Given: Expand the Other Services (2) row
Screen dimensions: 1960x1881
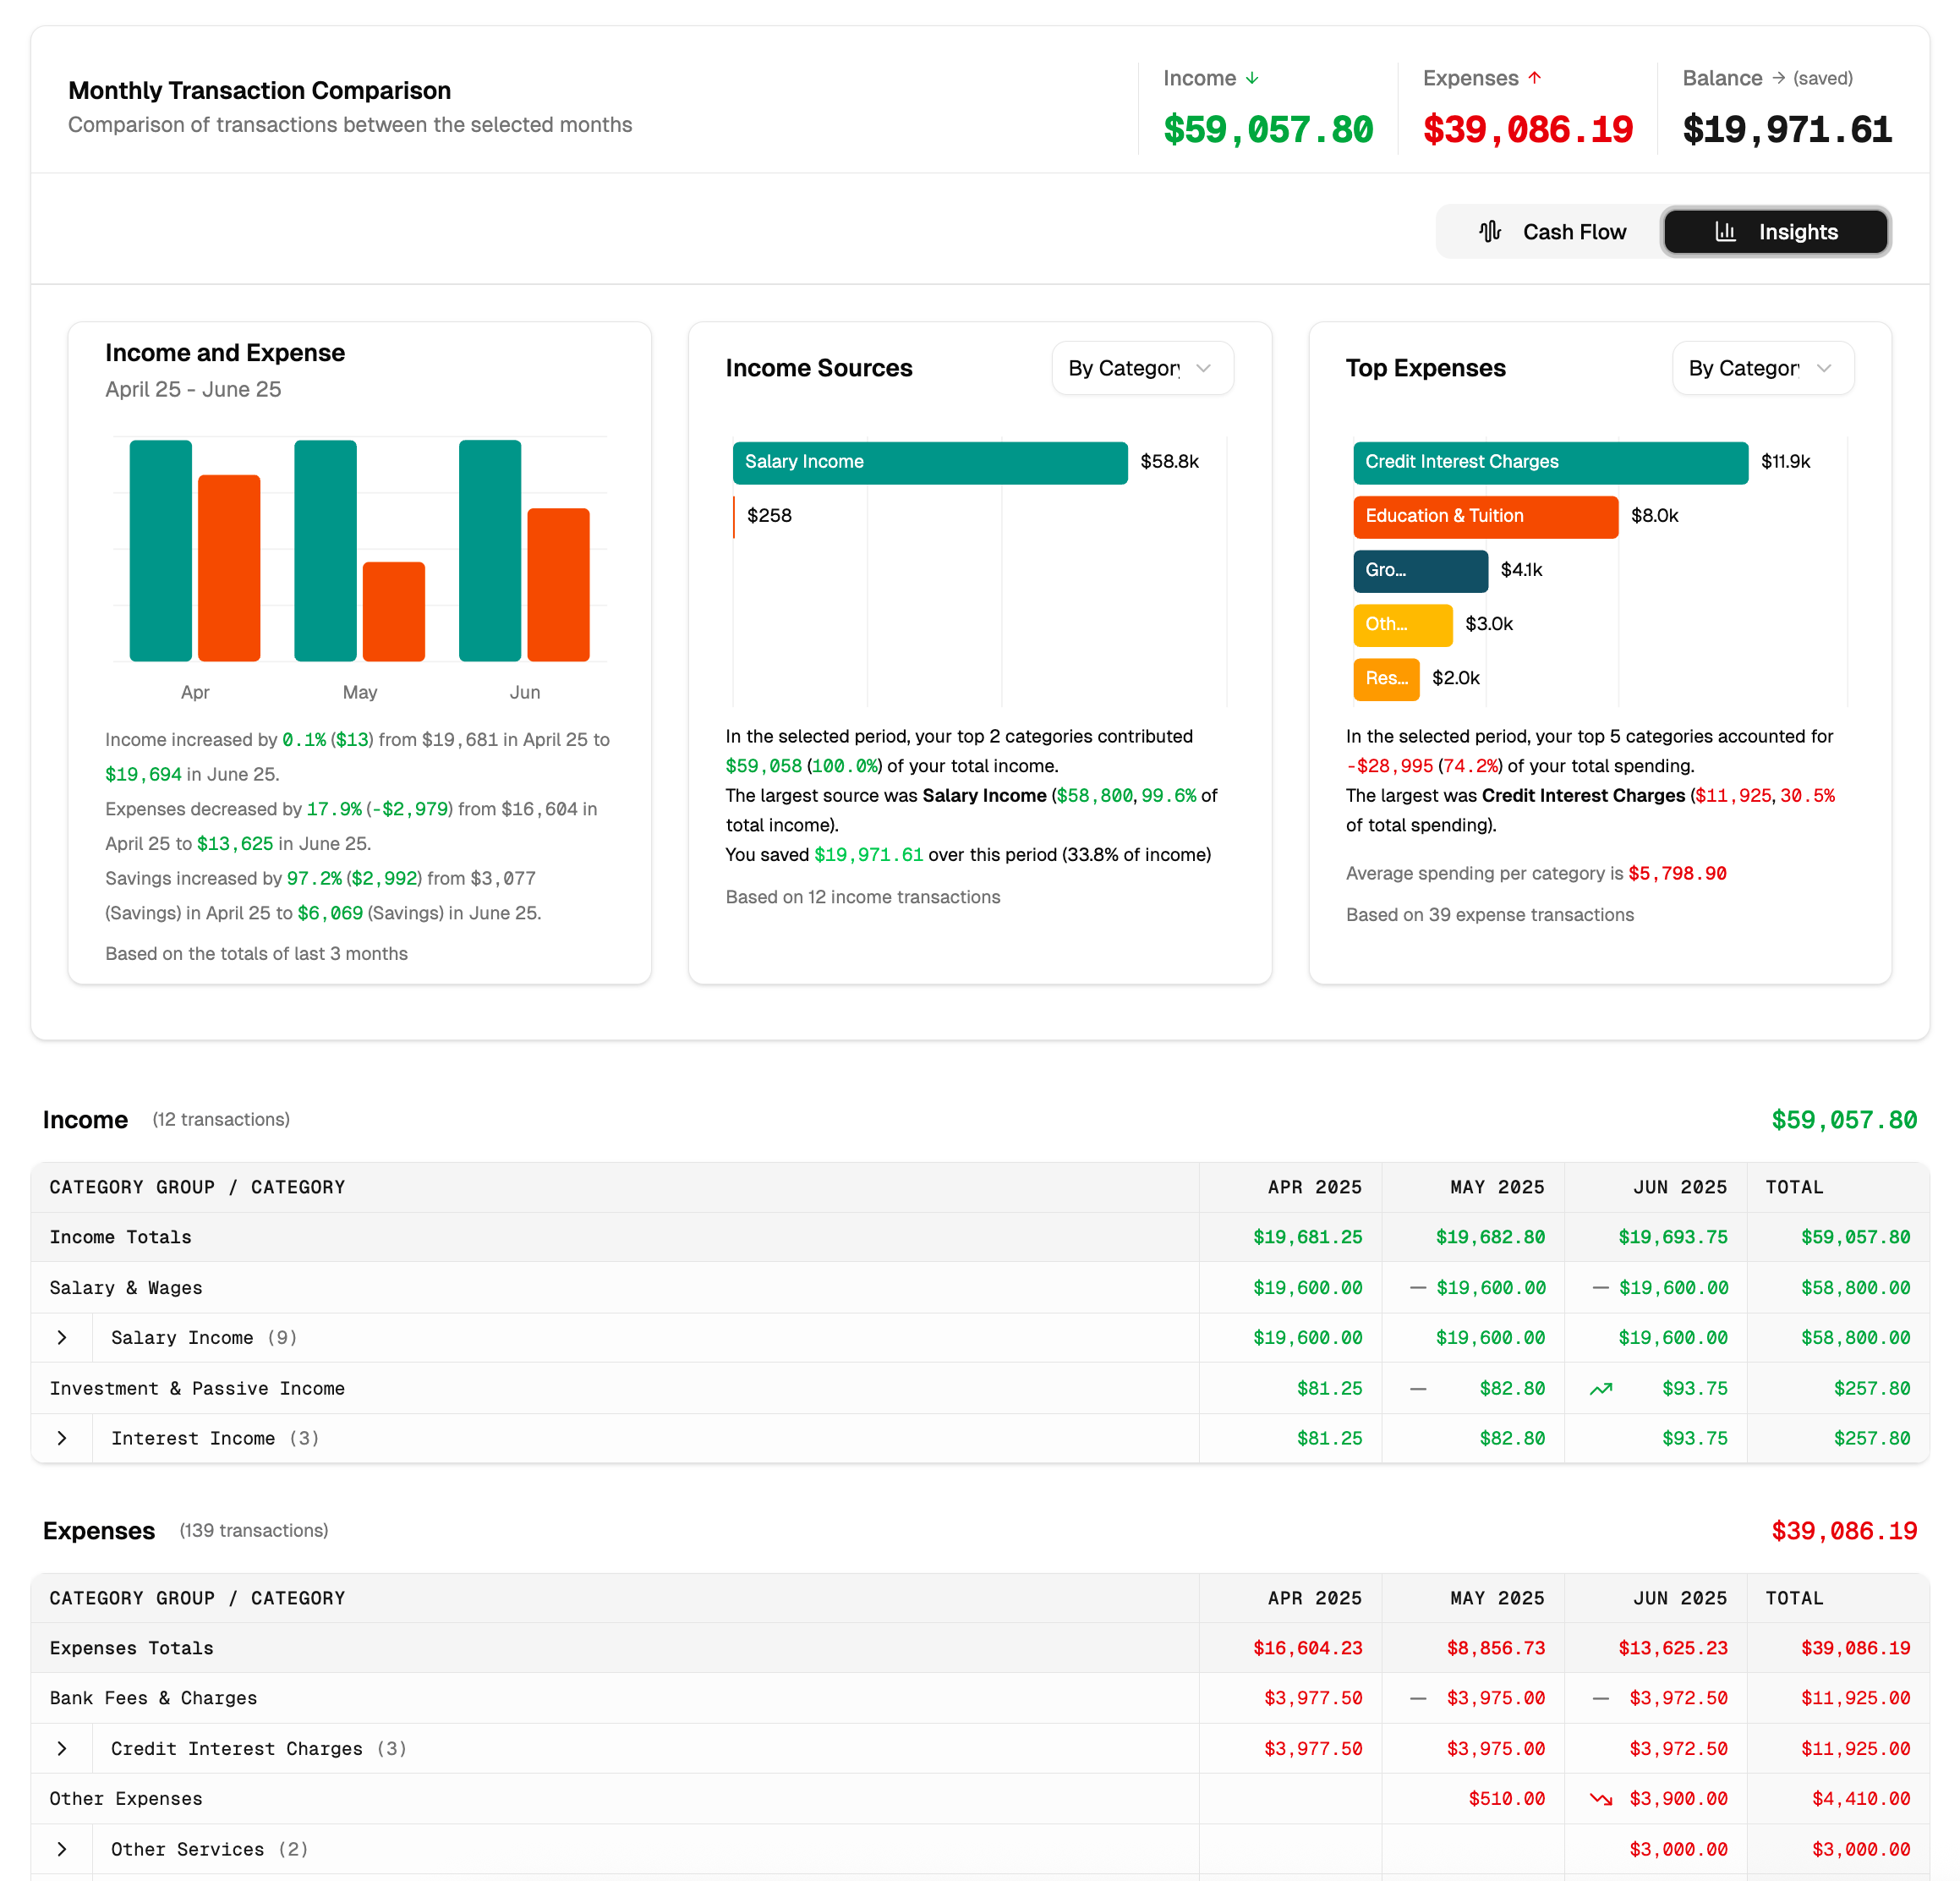Looking at the screenshot, I should click(x=63, y=1849).
